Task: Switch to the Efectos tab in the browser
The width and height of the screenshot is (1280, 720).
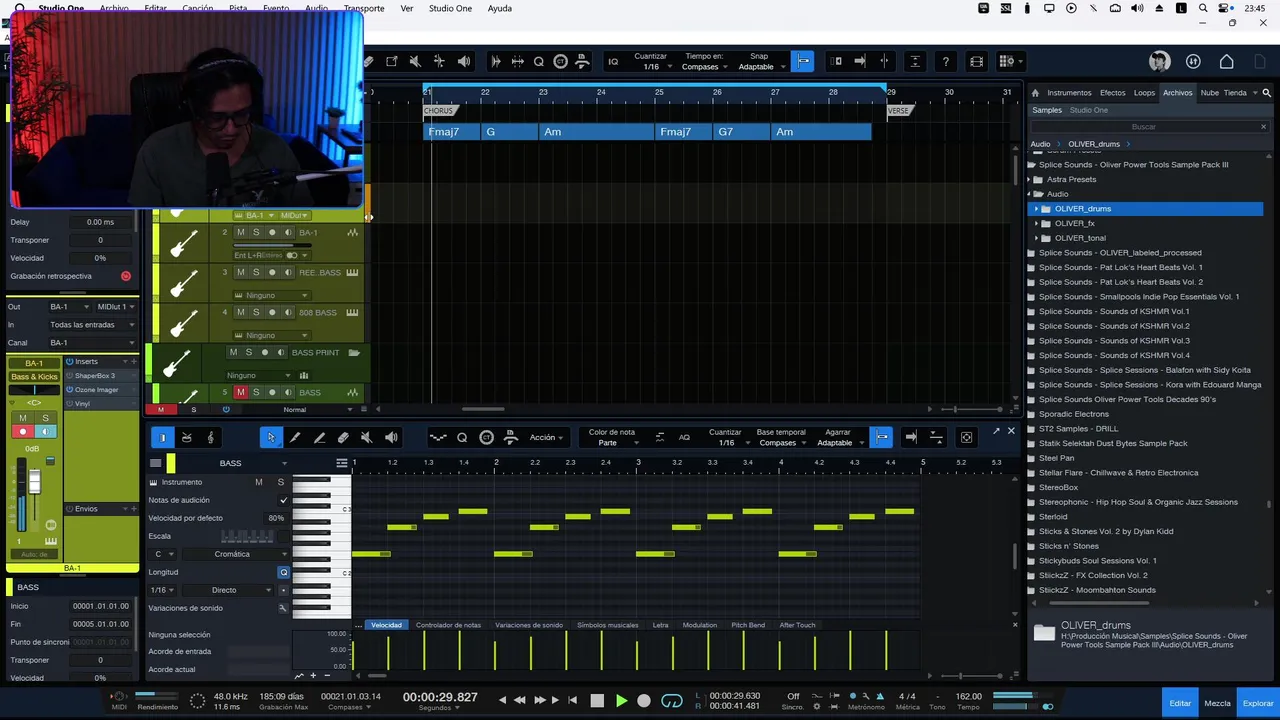Action: tap(1112, 93)
